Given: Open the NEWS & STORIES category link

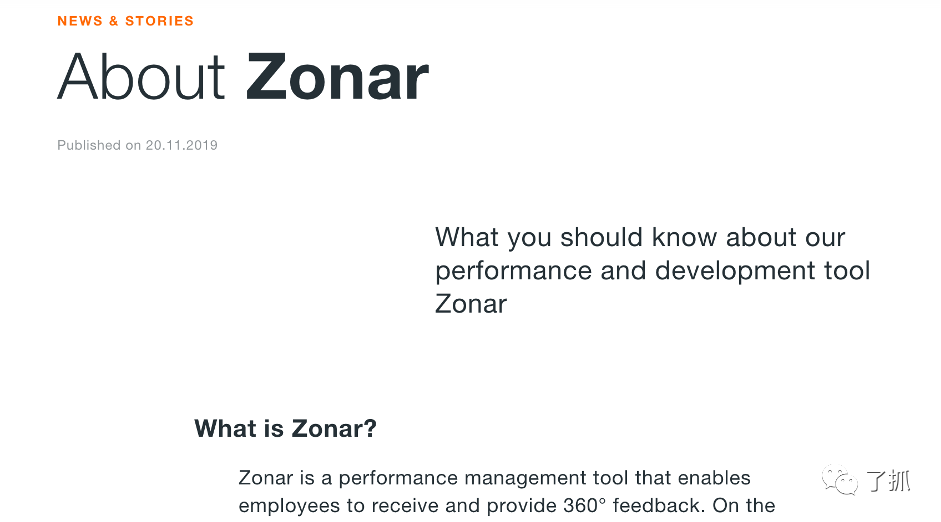Looking at the screenshot, I should pos(125,21).
